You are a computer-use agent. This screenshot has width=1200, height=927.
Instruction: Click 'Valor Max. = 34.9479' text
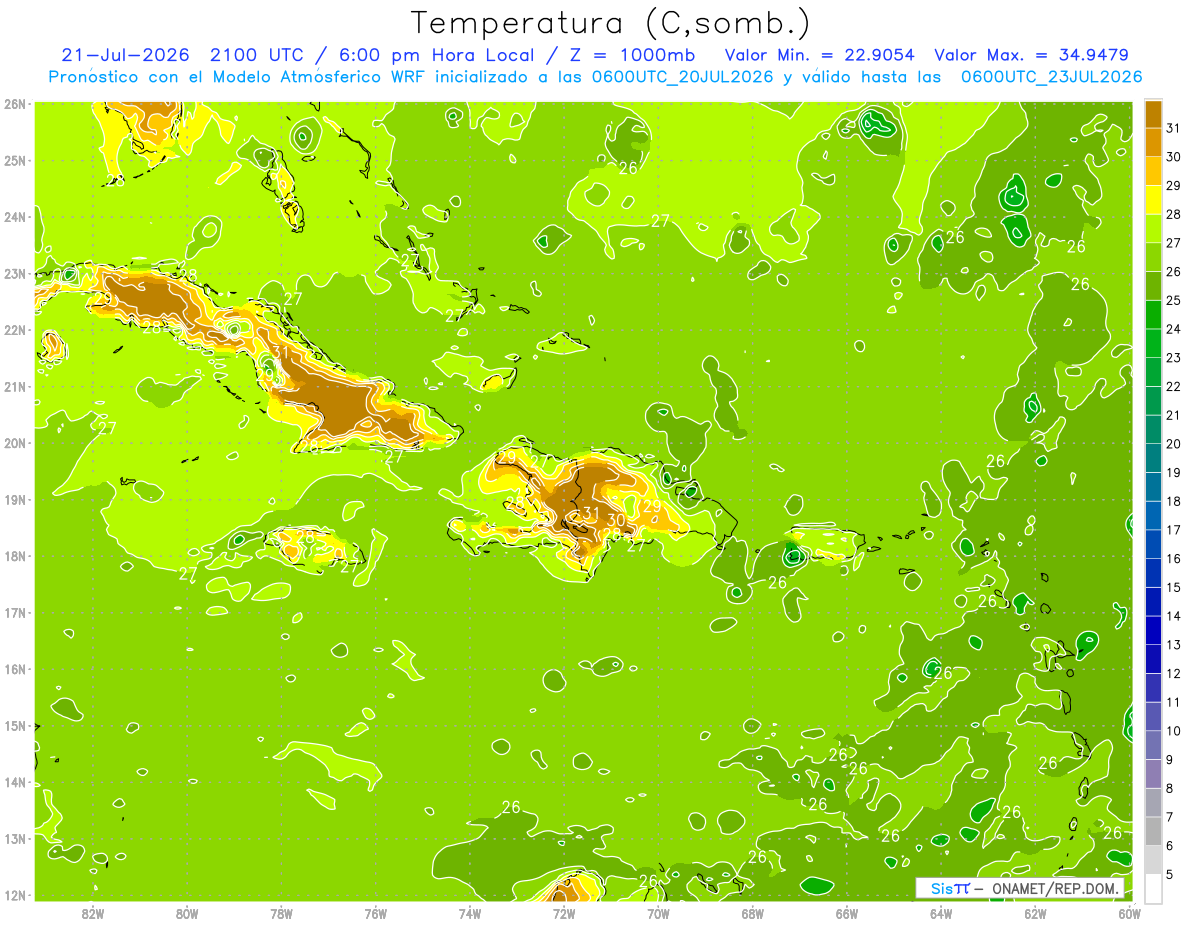[1031, 55]
